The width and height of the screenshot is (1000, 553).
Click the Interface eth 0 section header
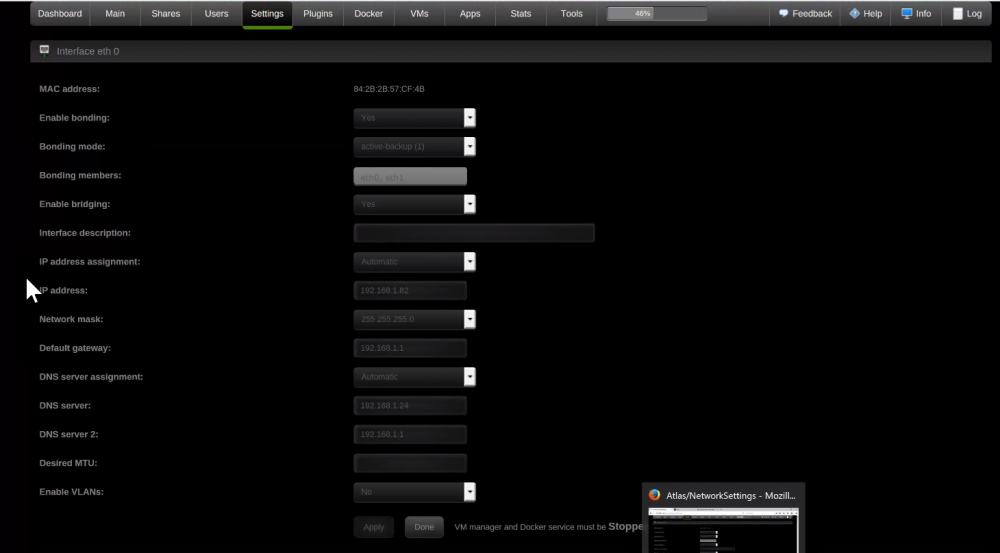(x=511, y=51)
